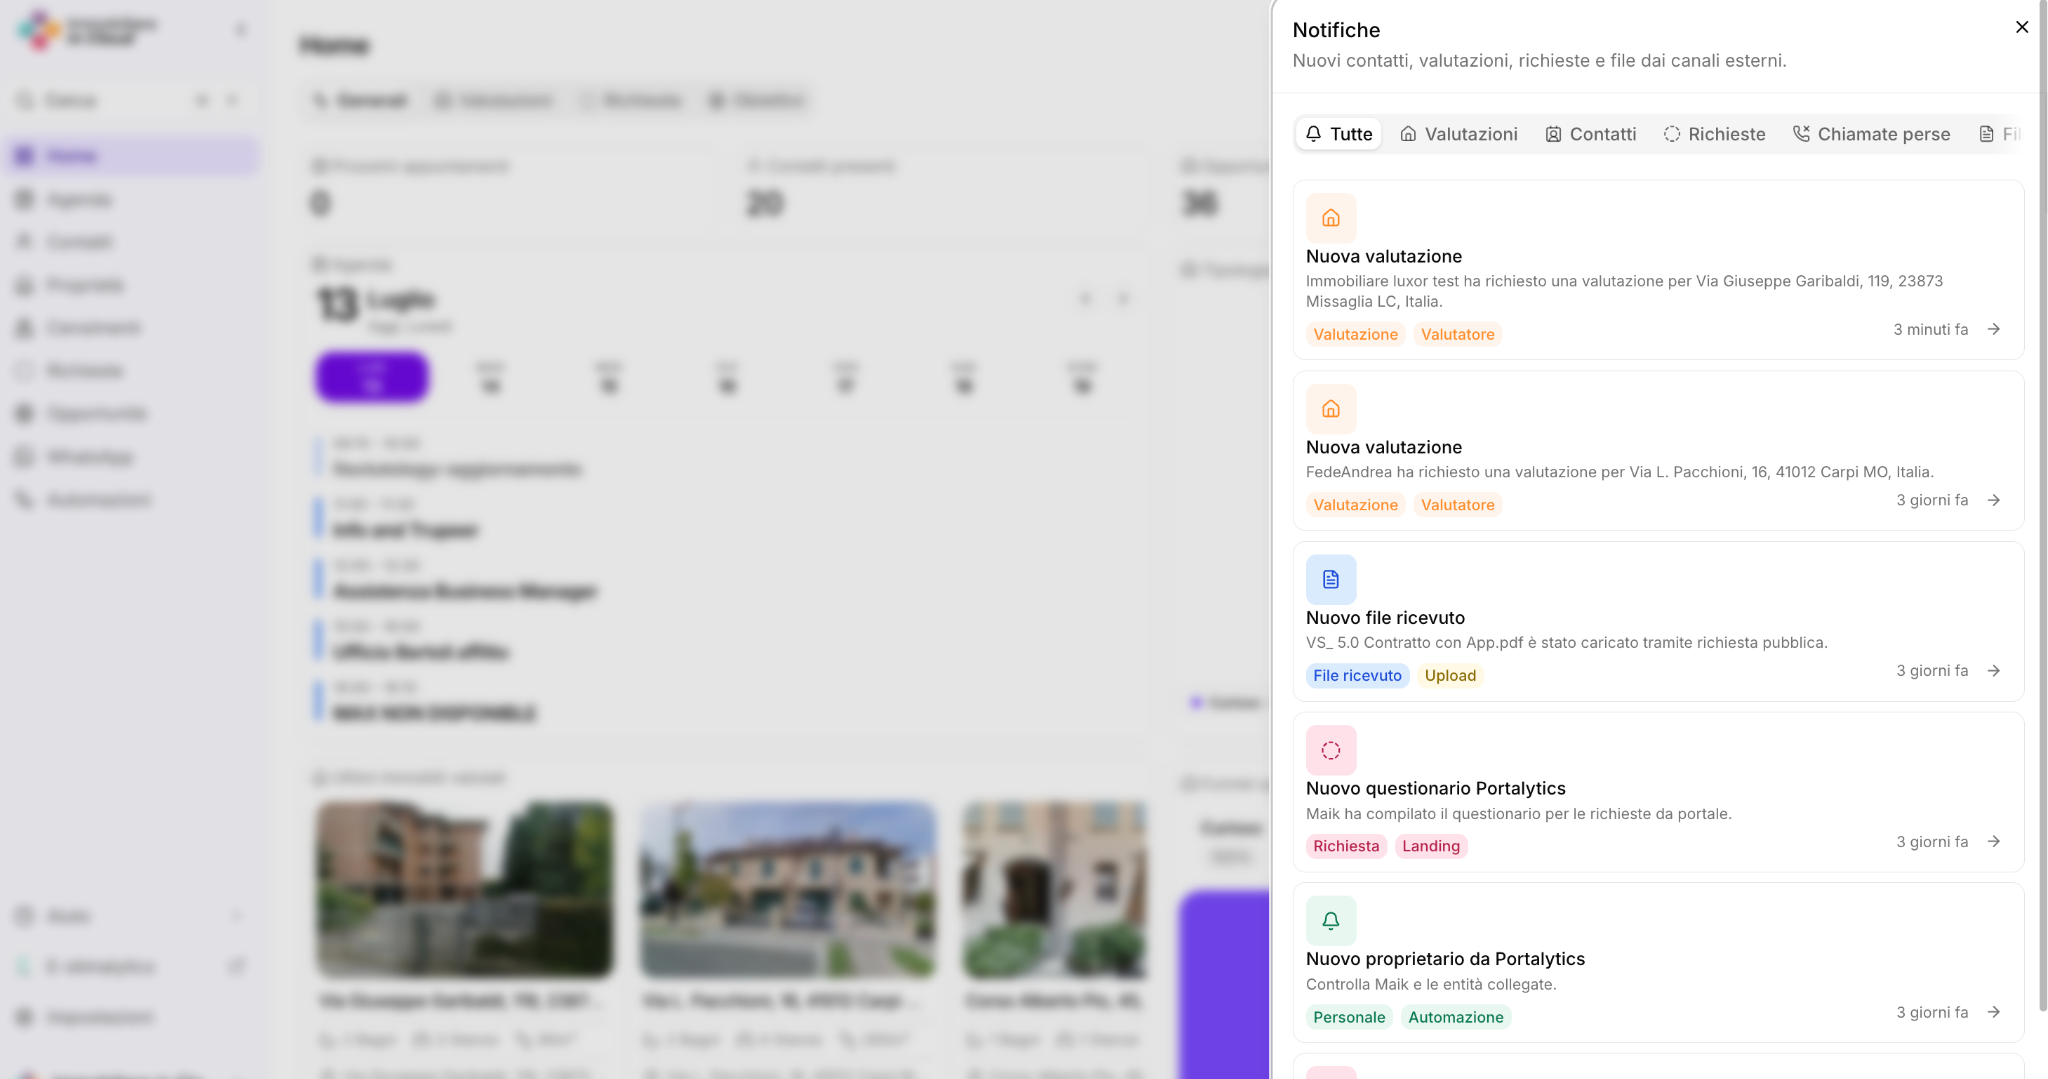Click Valutazione tag on FedeAndrea notification

(1355, 505)
